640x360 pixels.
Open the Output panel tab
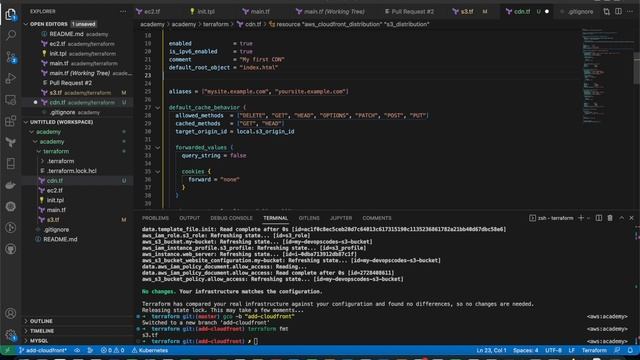tap(190, 218)
